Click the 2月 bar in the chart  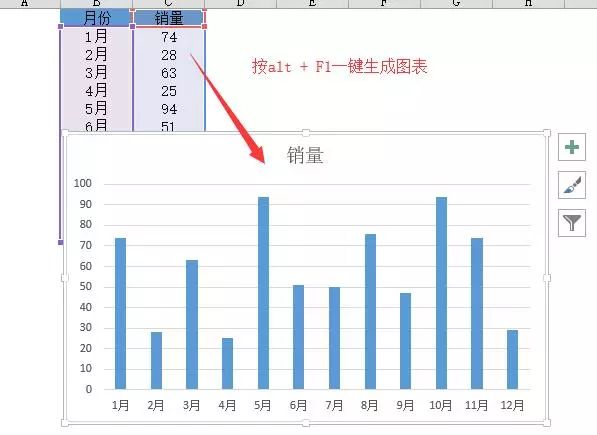click(x=156, y=361)
